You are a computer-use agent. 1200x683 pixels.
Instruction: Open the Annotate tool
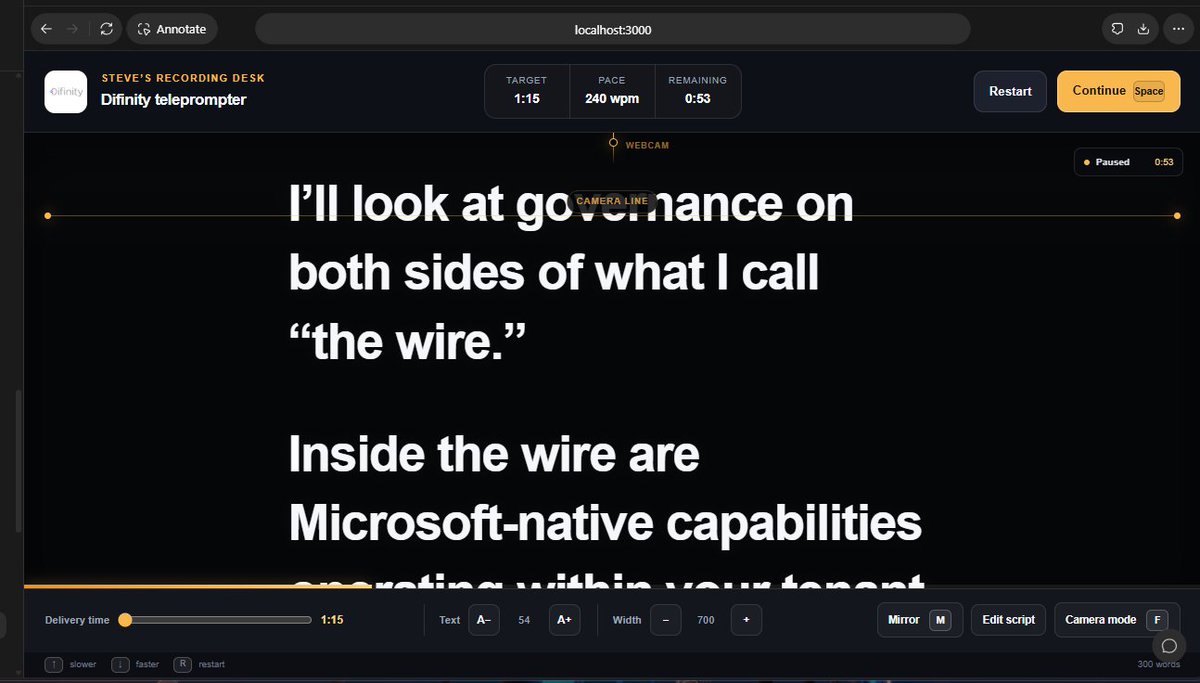[x=172, y=29]
